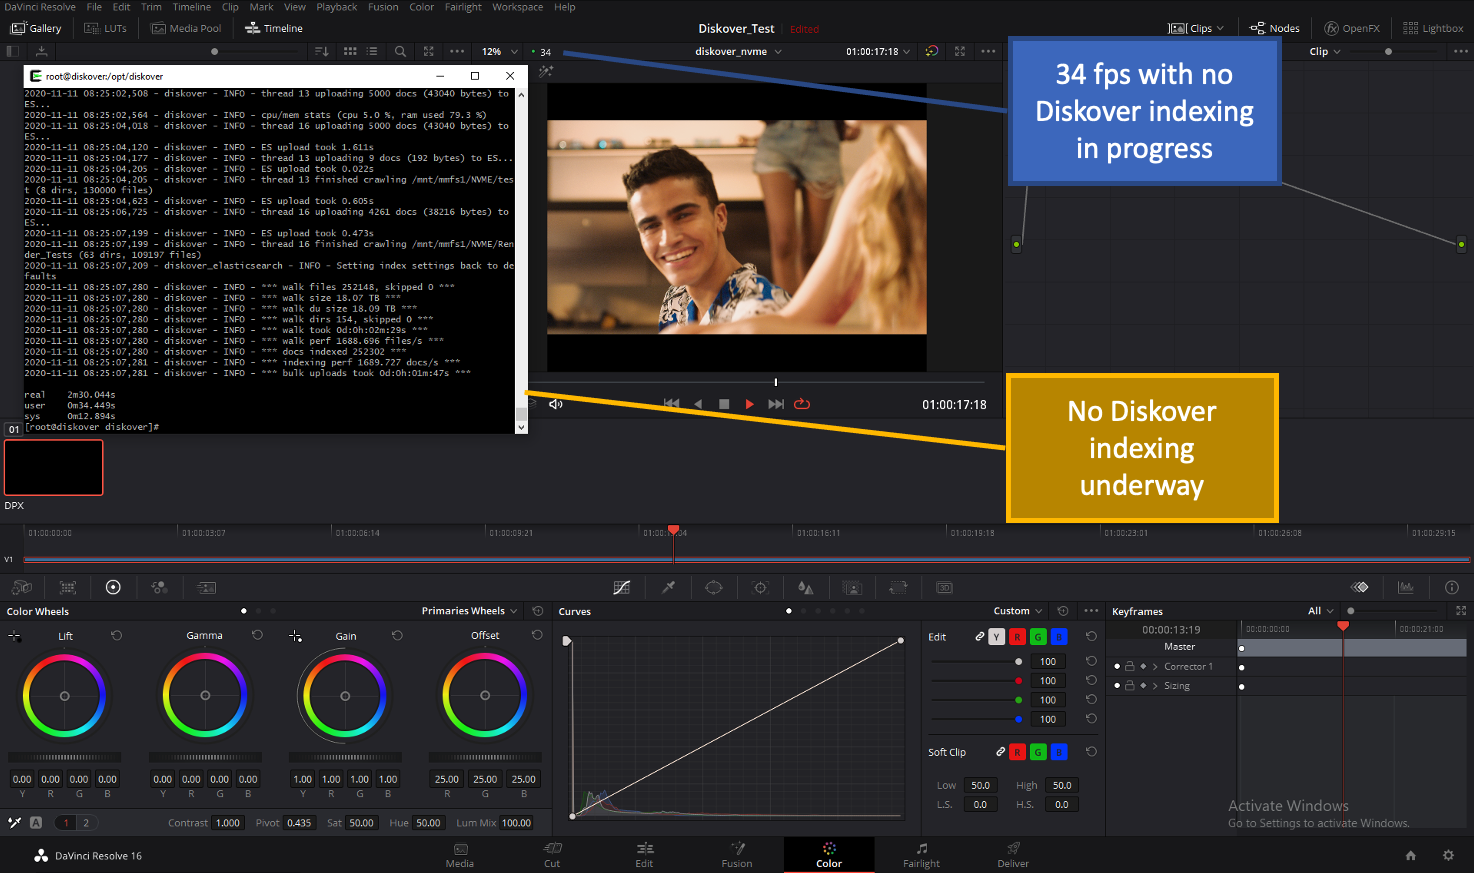Image resolution: width=1474 pixels, height=873 pixels.
Task: Open the Qualifier eyedropper palette
Action: 668,588
